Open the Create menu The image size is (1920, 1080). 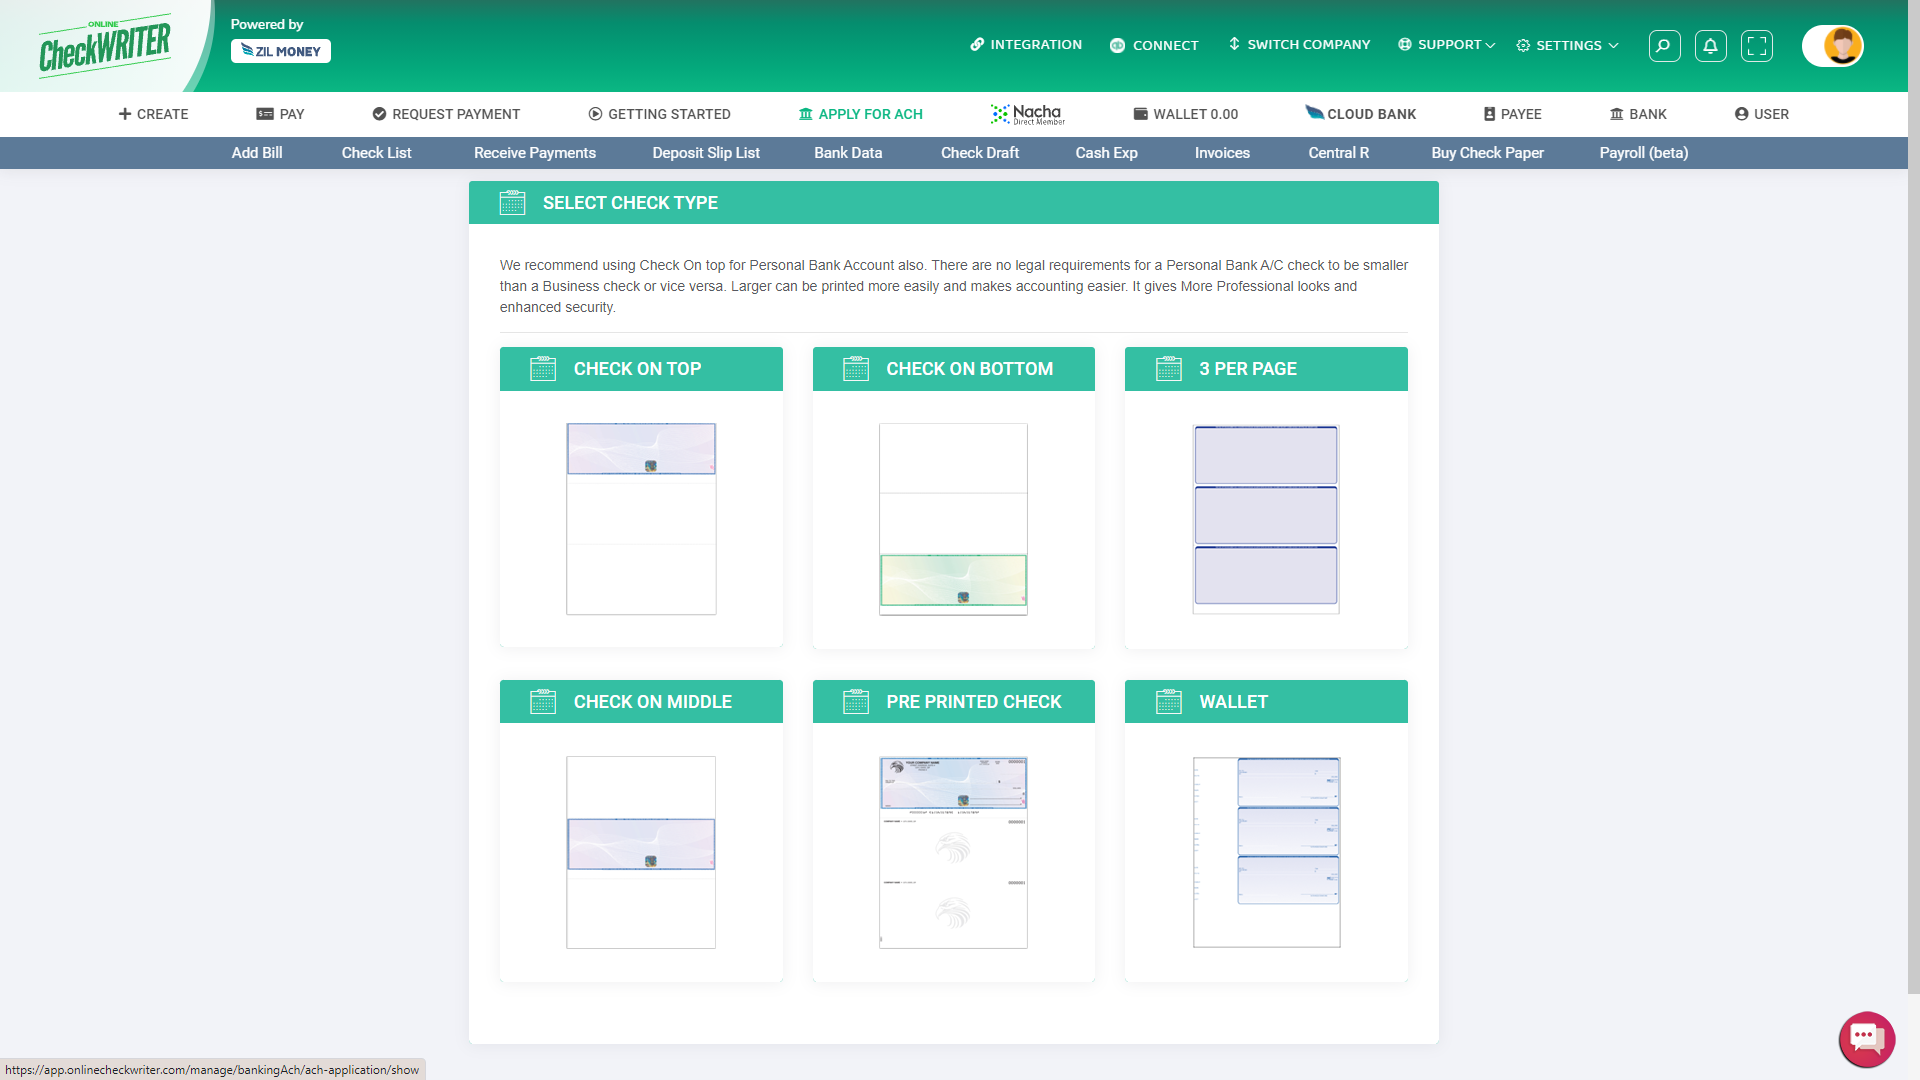(x=153, y=114)
